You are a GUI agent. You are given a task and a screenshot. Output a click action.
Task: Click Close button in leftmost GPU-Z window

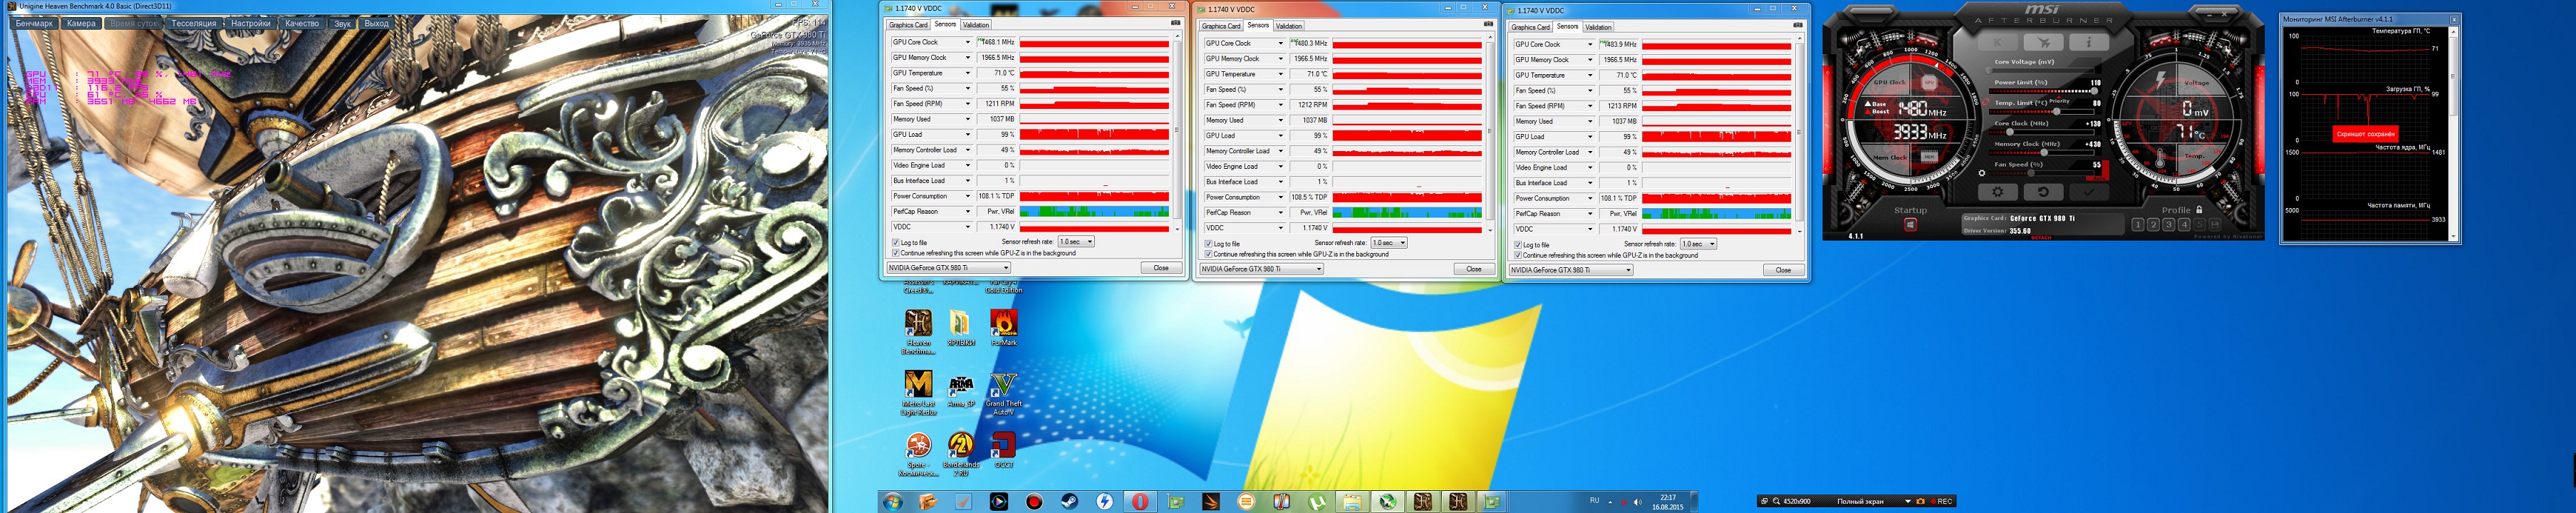(1160, 268)
